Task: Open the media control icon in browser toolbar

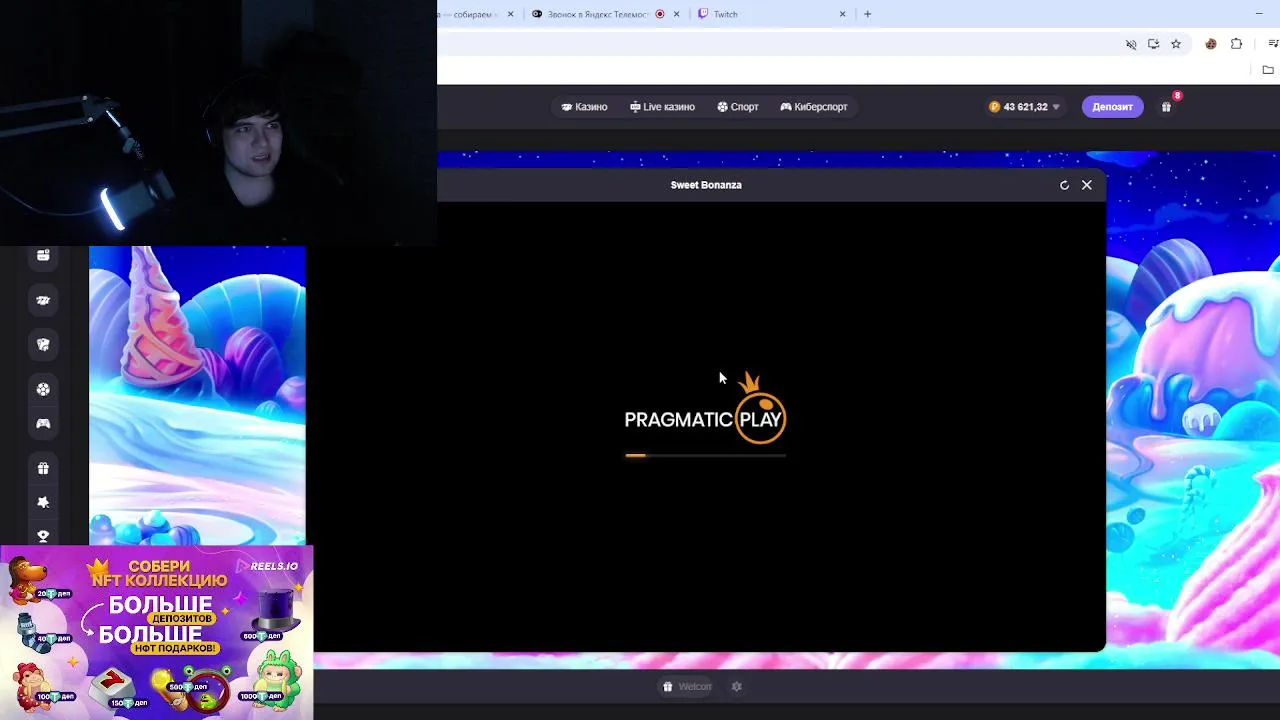Action: pyautogui.click(x=1272, y=44)
